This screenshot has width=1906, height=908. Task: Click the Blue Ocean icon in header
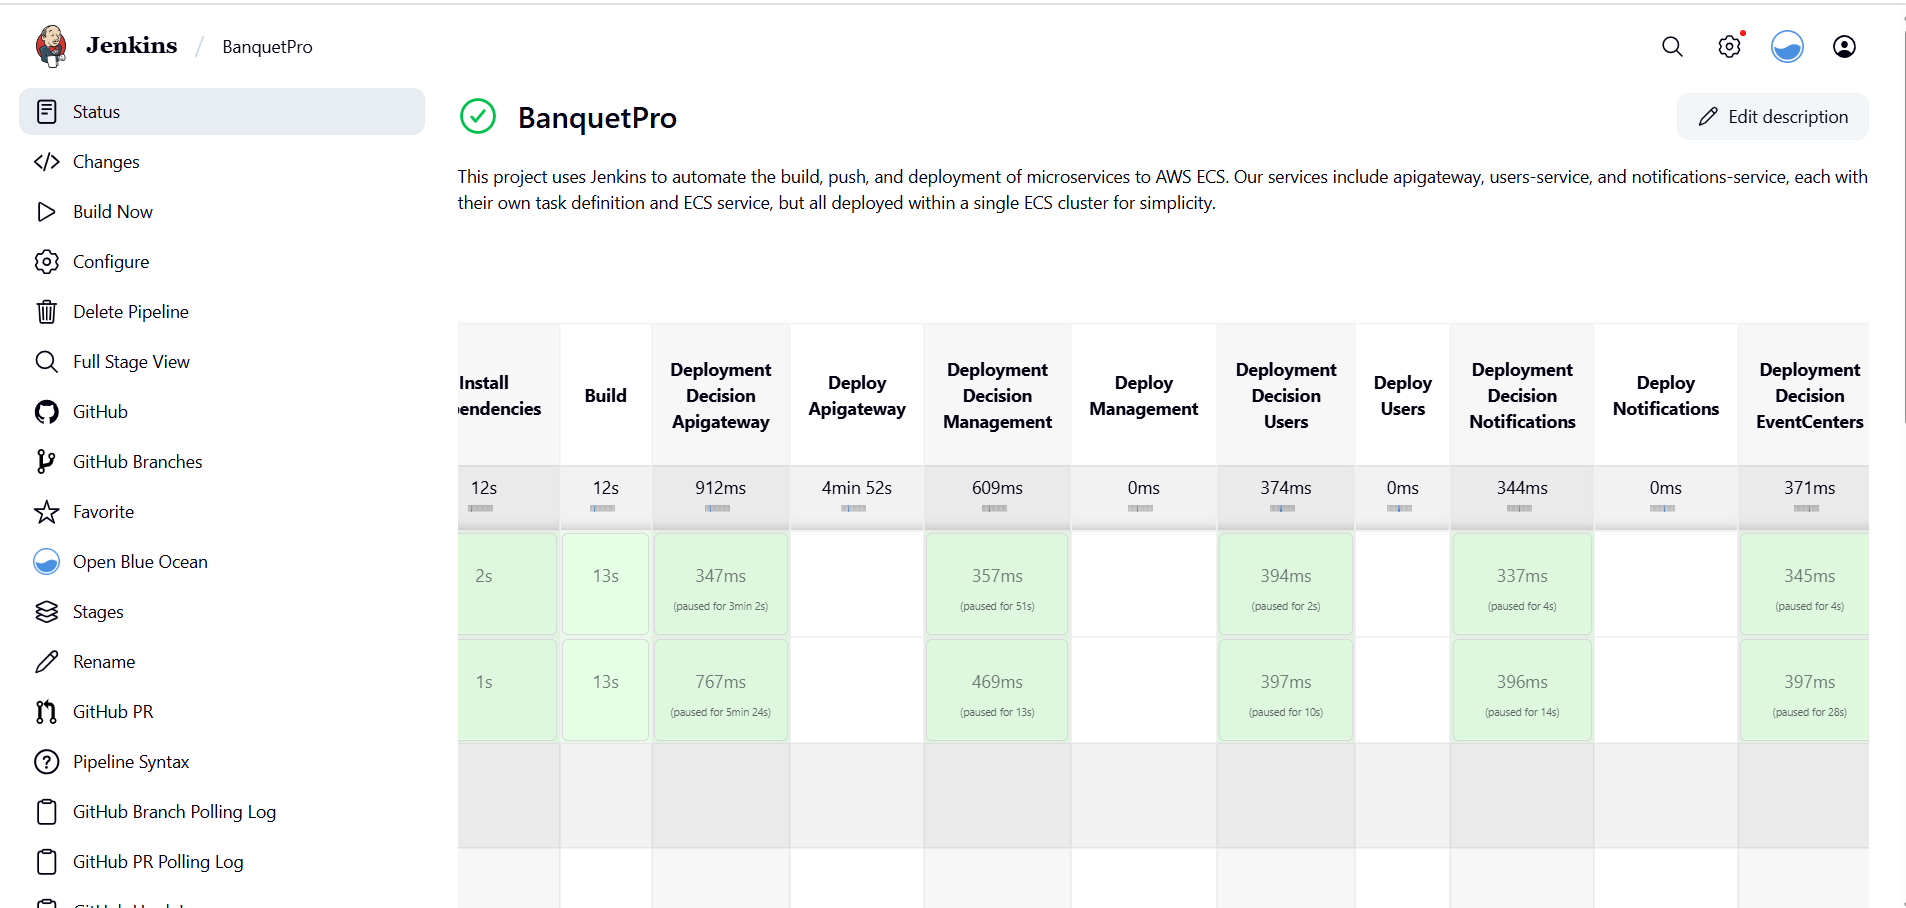pos(1787,47)
